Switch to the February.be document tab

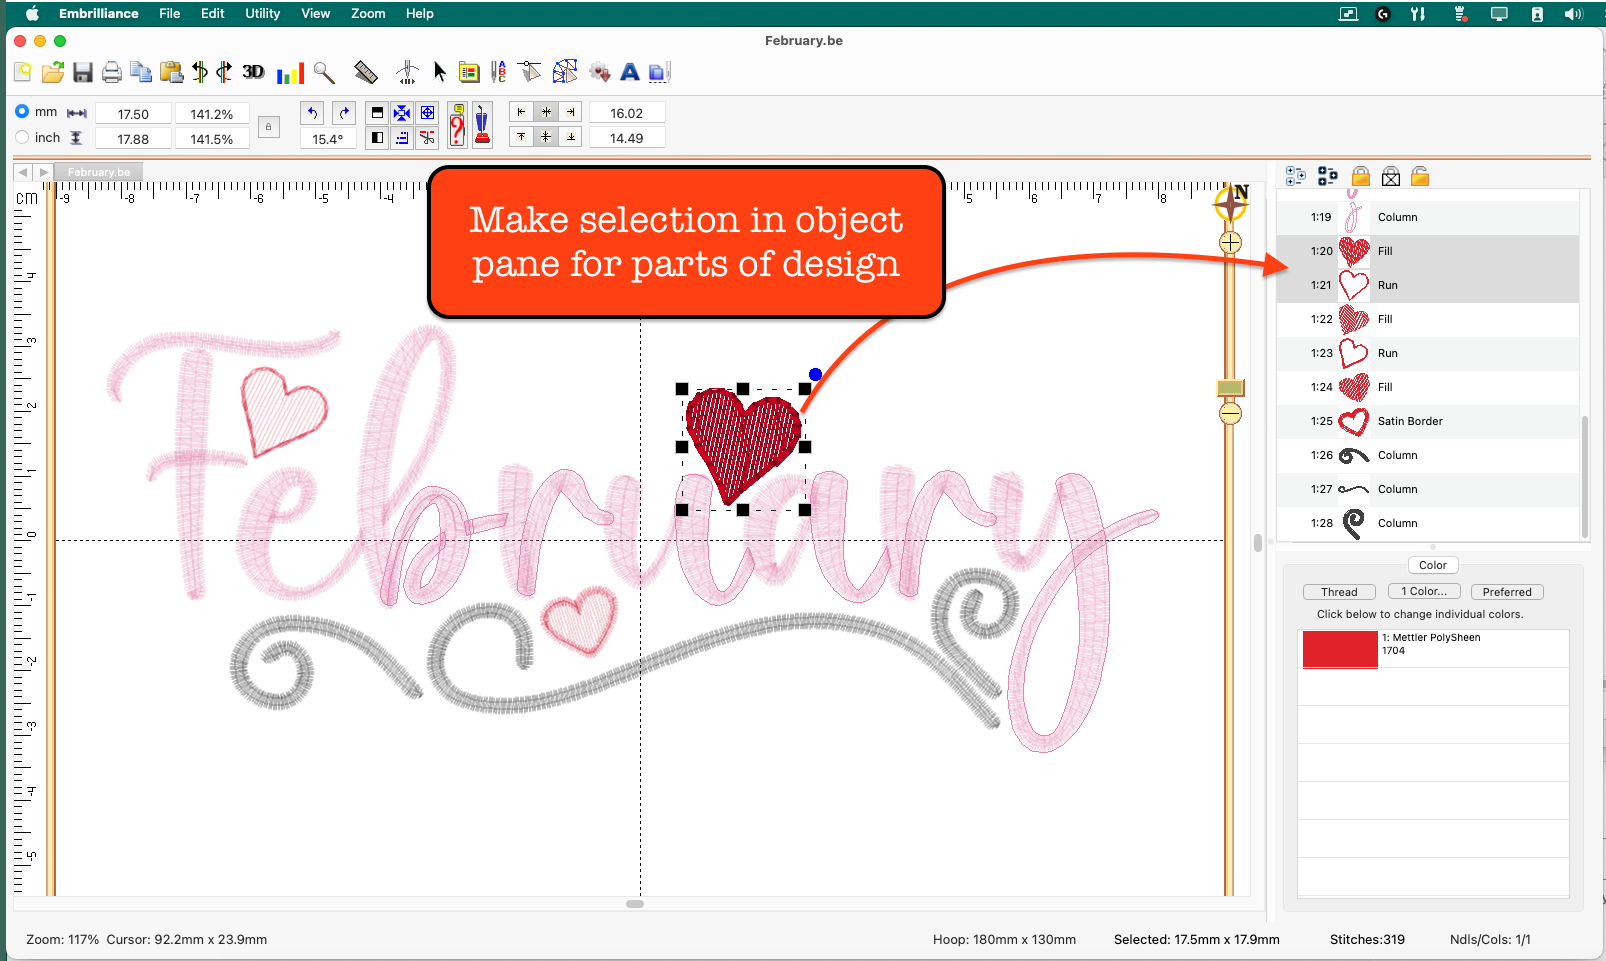(99, 172)
